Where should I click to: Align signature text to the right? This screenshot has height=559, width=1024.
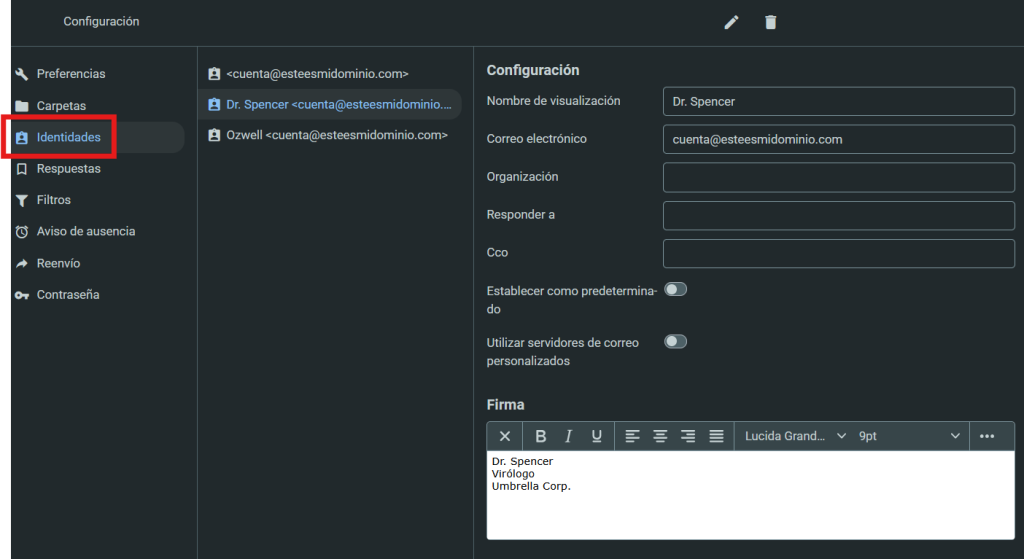pyautogui.click(x=688, y=436)
